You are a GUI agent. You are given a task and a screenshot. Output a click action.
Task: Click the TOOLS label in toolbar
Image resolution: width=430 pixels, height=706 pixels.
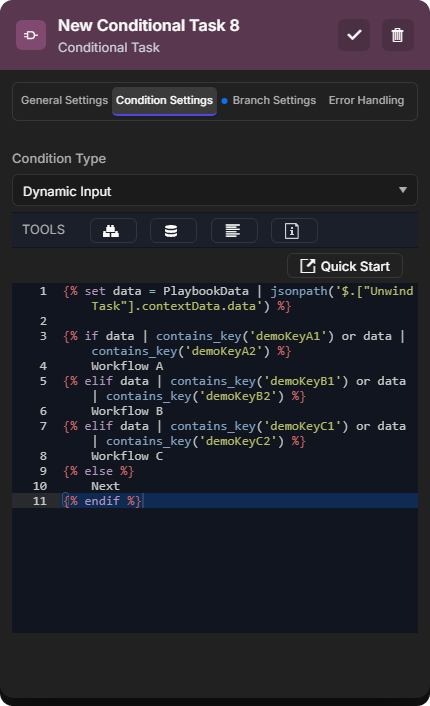point(44,230)
